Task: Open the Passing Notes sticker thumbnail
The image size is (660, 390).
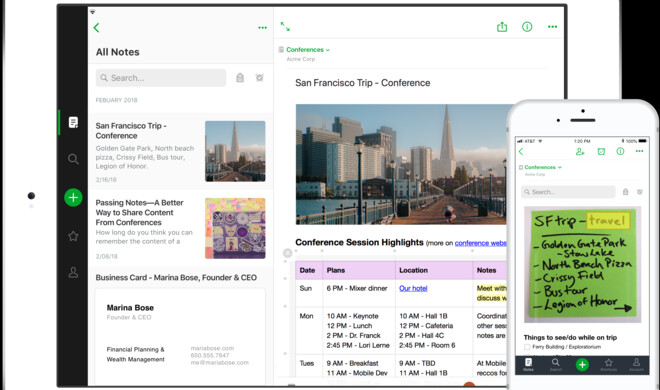Action: pos(235,228)
